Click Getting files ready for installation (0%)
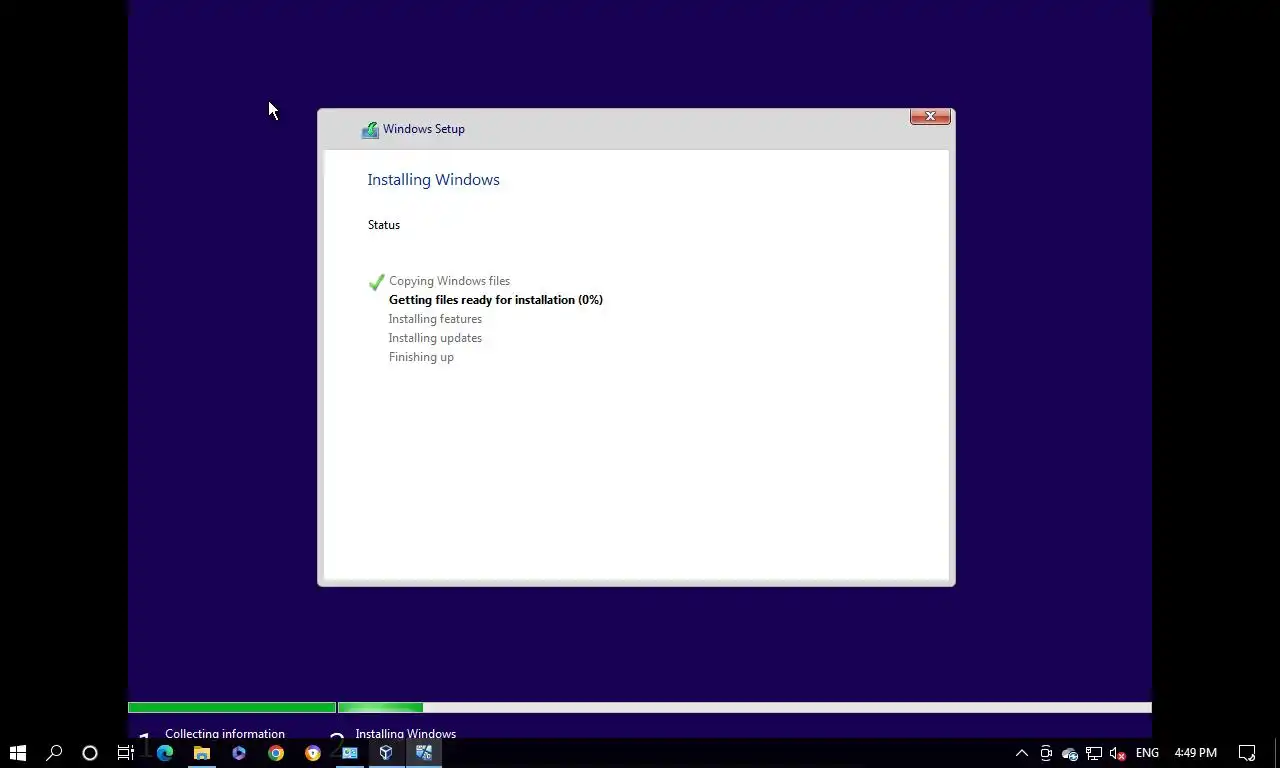The height and width of the screenshot is (768, 1280). tap(496, 300)
